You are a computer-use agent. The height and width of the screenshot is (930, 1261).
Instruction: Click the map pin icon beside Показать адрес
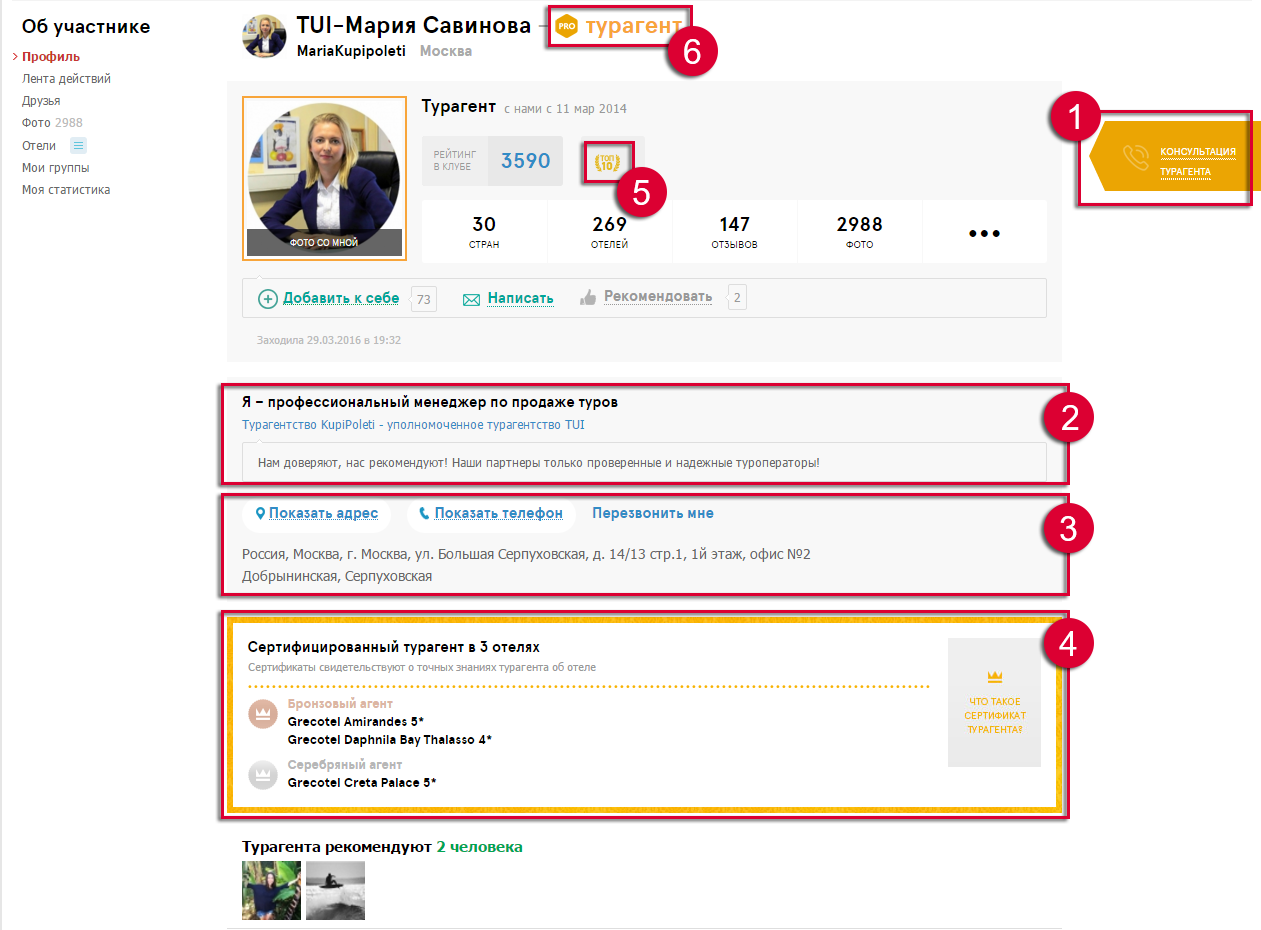click(x=261, y=513)
